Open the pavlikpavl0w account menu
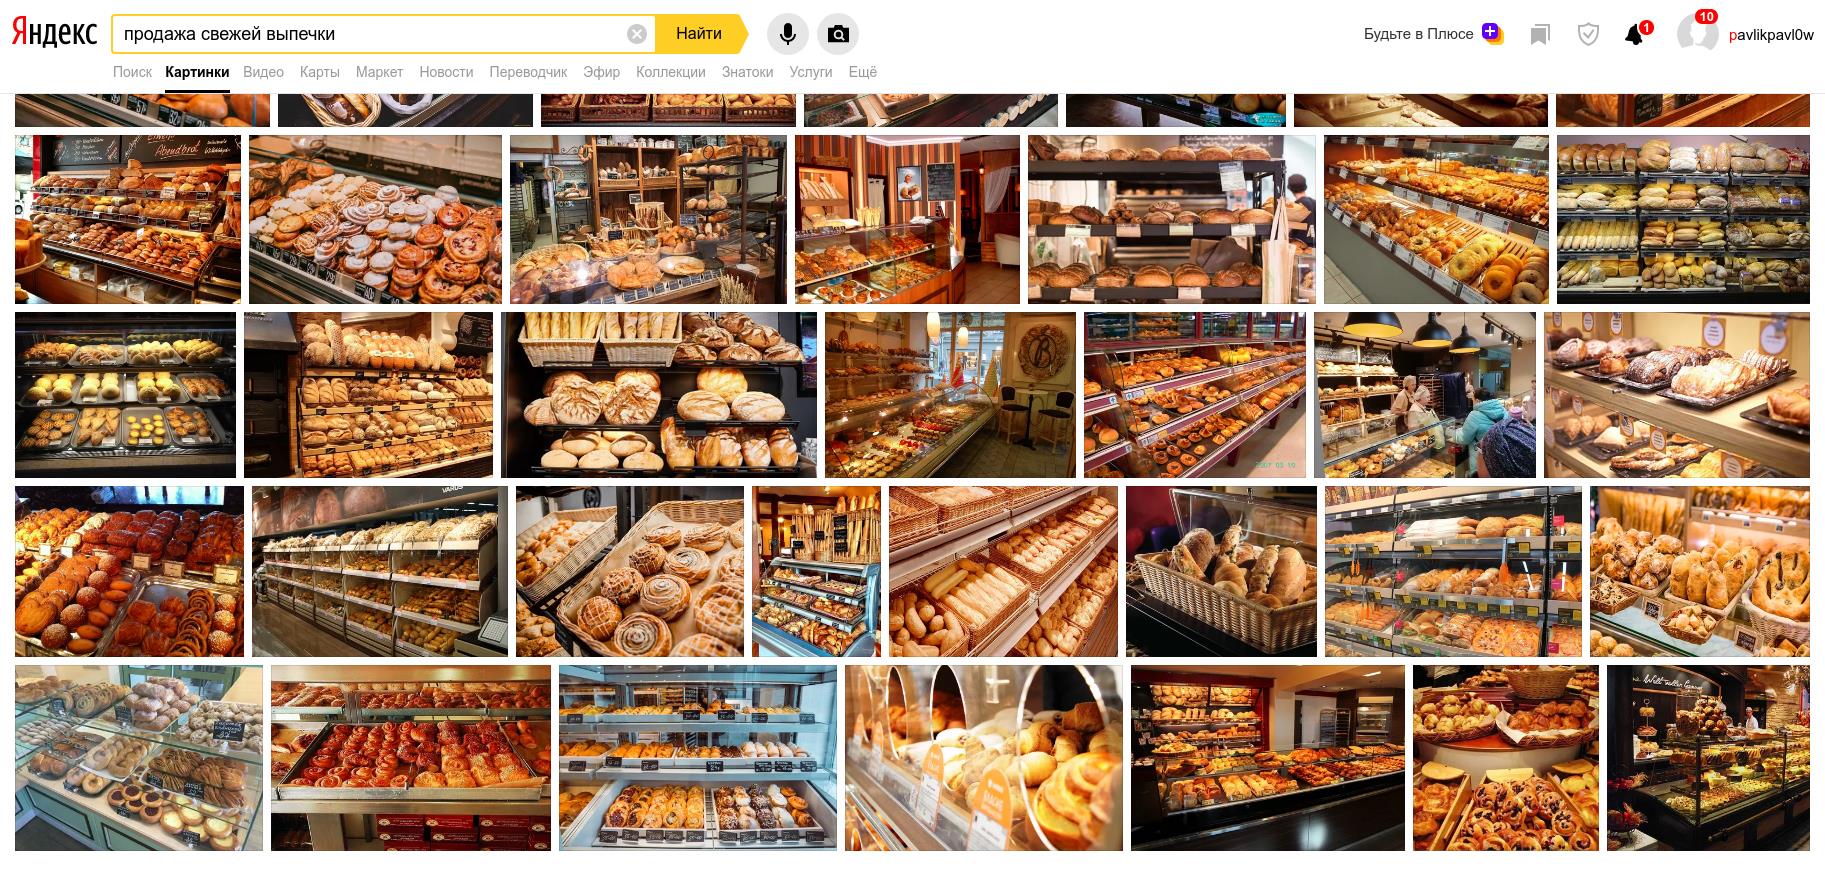This screenshot has height=869, width=1825. (1771, 34)
